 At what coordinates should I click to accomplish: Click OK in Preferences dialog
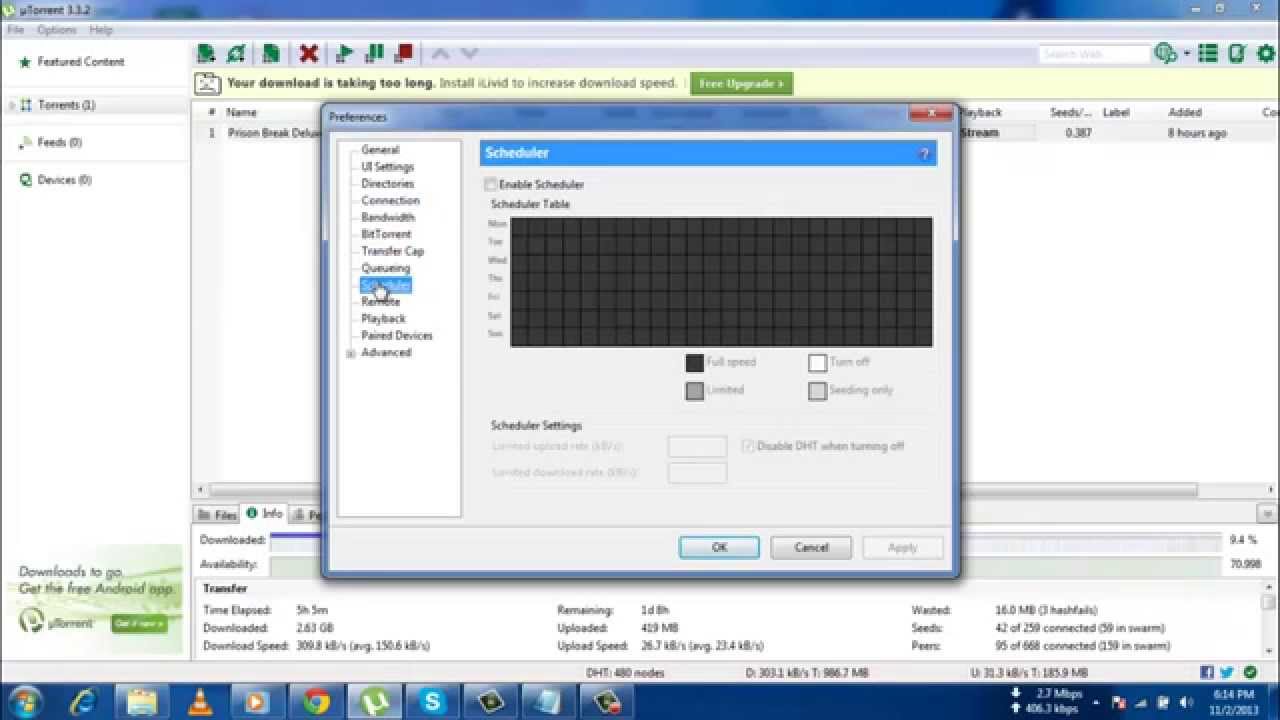pyautogui.click(x=719, y=547)
